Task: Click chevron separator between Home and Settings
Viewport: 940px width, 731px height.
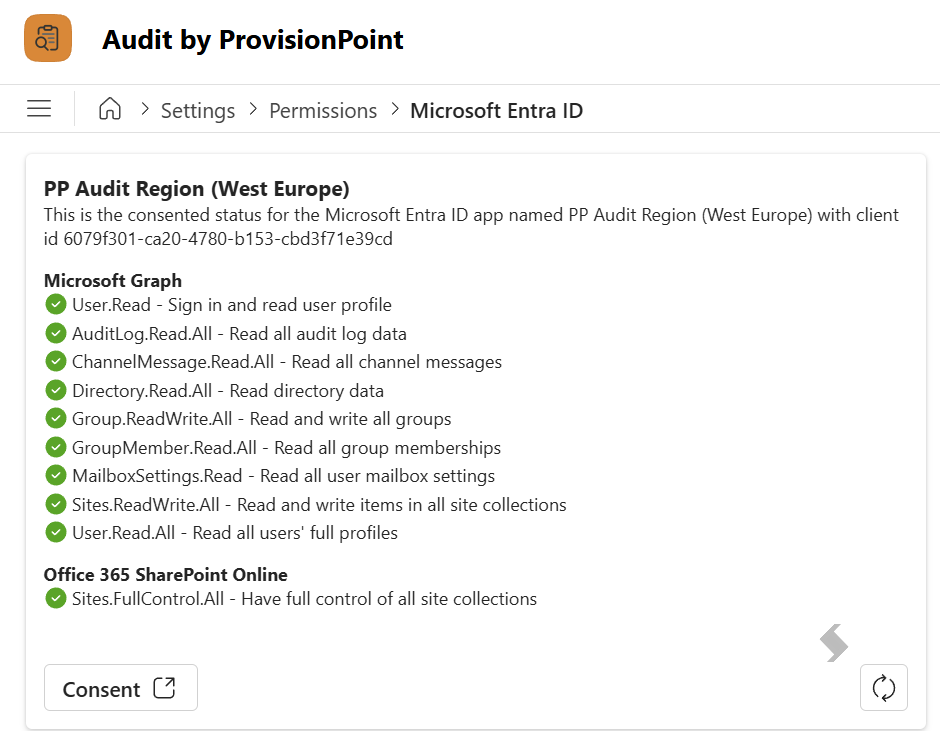Action: pos(144,109)
